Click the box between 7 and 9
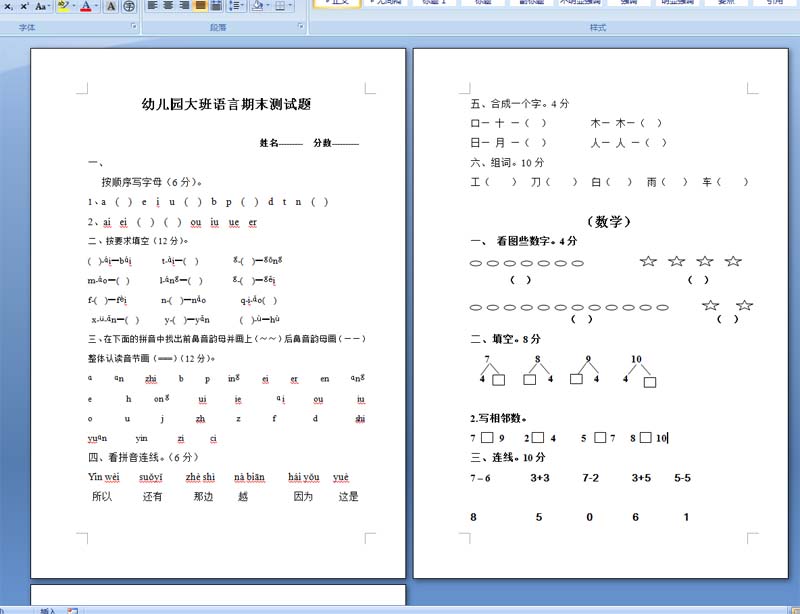The height and width of the screenshot is (614, 800). pos(487,437)
